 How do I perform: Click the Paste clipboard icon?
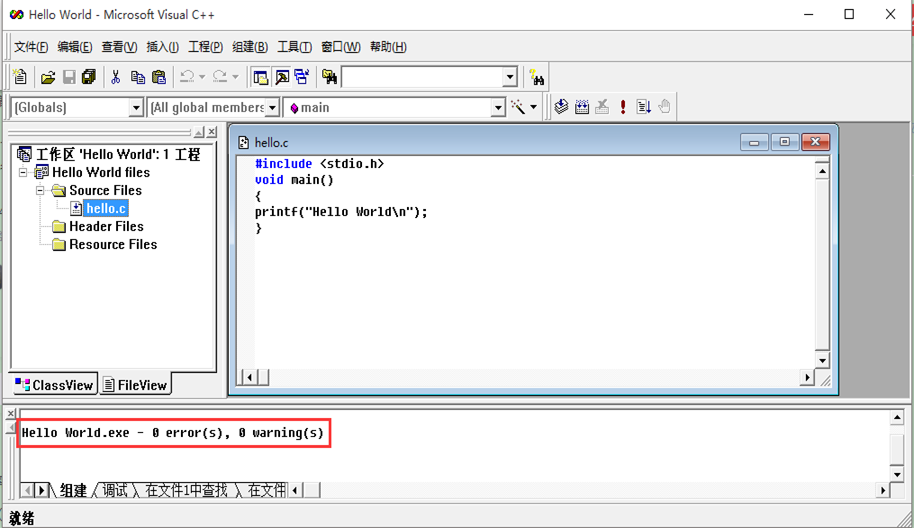click(x=159, y=77)
